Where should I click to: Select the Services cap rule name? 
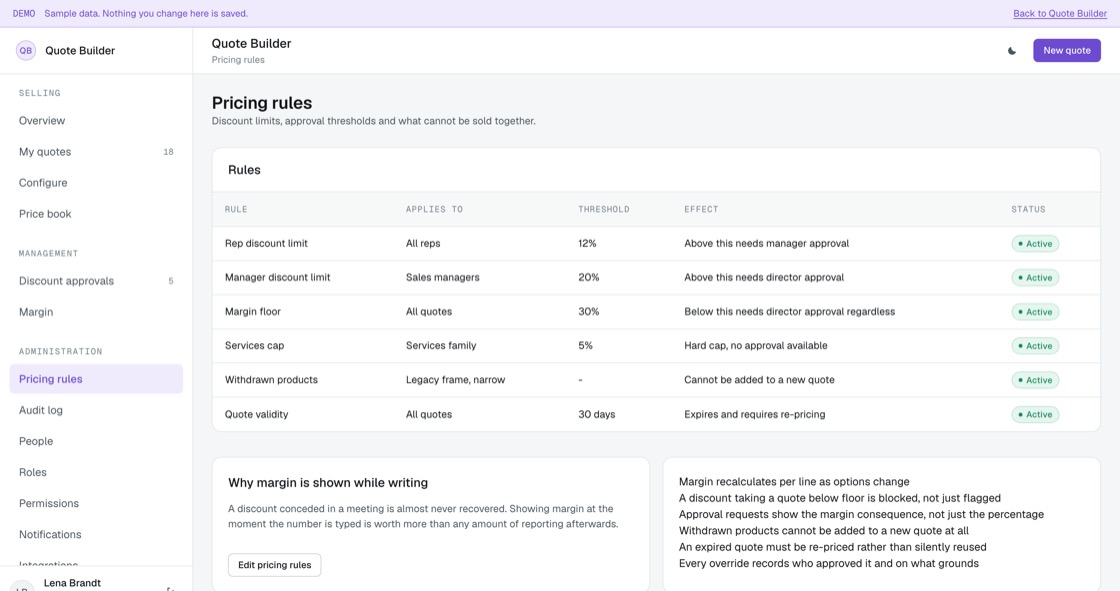[254, 345]
